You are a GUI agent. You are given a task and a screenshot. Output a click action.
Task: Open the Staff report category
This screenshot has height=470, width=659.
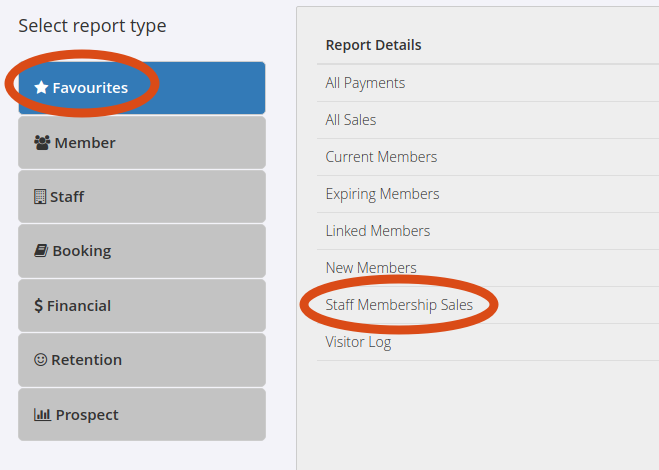point(142,196)
